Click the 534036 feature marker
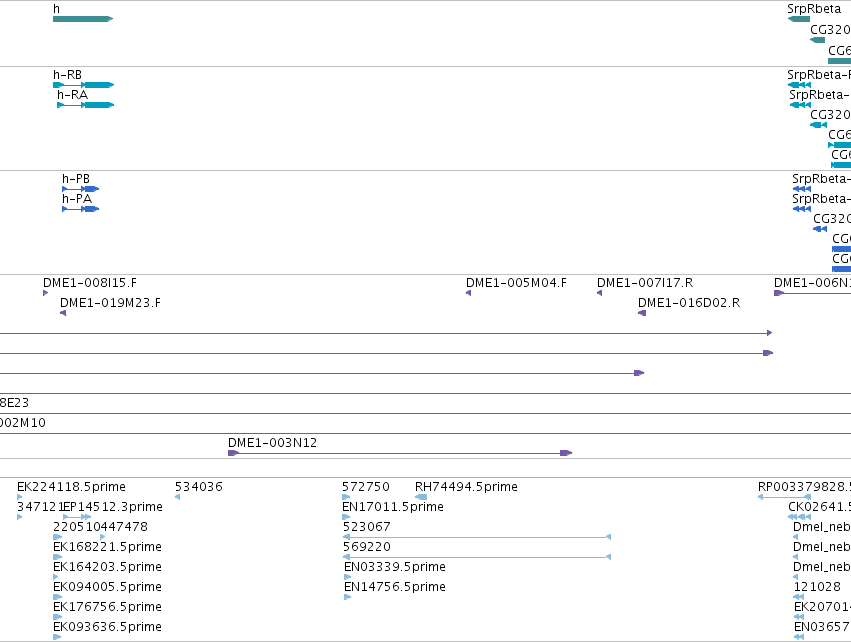The image size is (851, 642). [177, 497]
